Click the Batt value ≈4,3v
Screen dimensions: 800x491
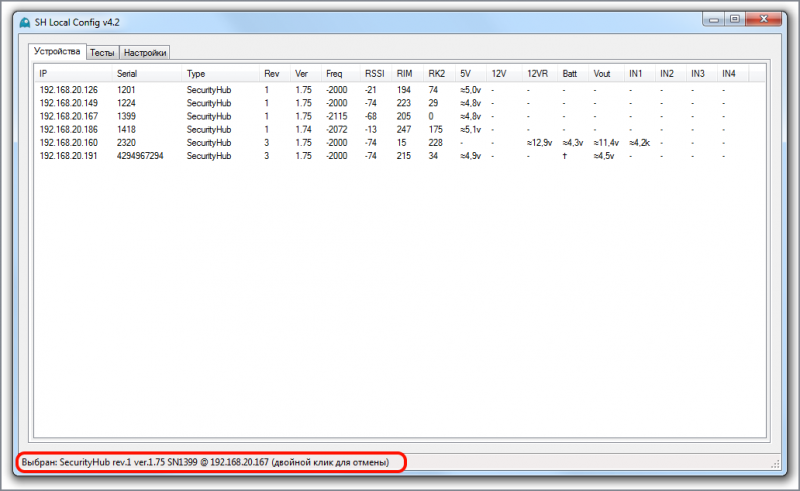click(x=573, y=143)
